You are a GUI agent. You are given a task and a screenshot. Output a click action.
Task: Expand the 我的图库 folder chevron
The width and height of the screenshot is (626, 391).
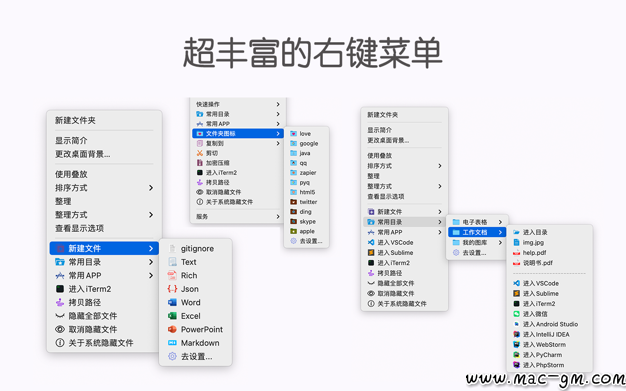click(x=500, y=242)
